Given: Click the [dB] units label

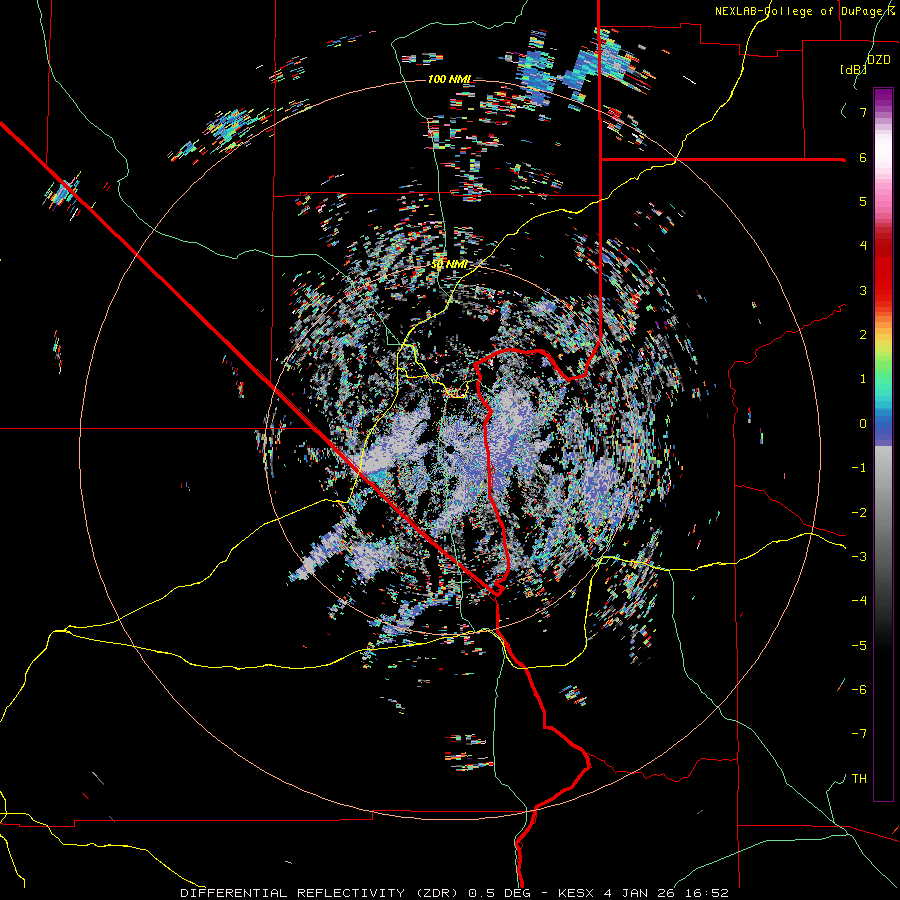Looking at the screenshot, I should click(x=853, y=70).
